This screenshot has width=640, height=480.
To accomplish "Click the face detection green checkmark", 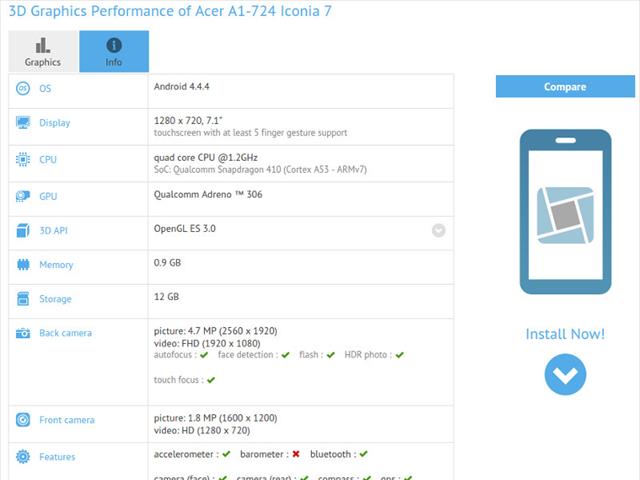I will point(285,355).
